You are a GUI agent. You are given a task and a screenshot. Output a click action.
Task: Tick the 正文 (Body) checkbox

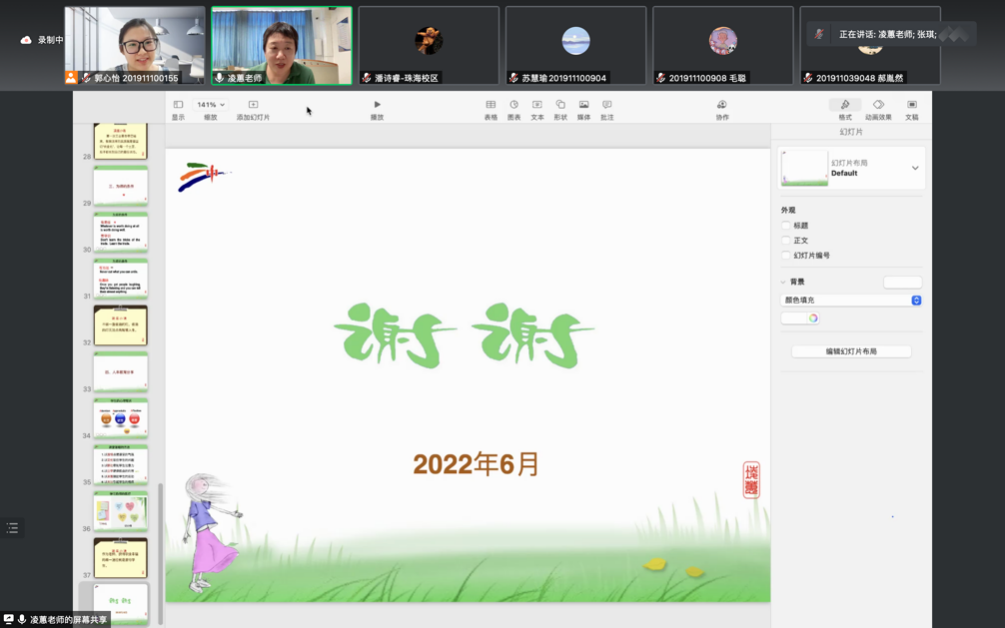[x=786, y=241]
